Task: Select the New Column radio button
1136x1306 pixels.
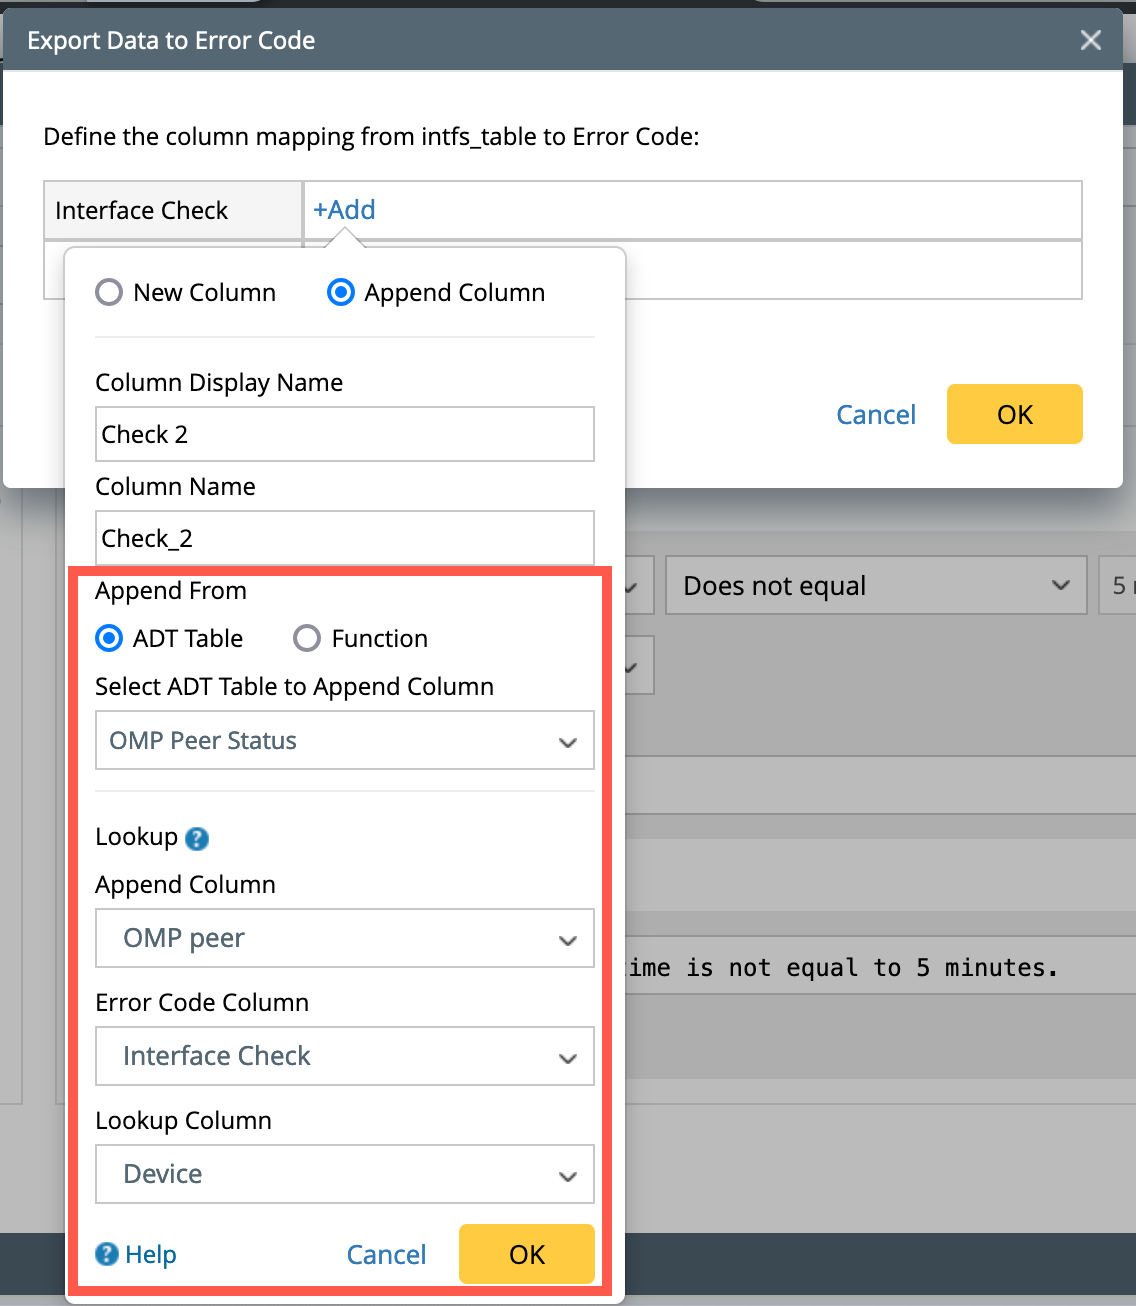Action: coord(109,293)
